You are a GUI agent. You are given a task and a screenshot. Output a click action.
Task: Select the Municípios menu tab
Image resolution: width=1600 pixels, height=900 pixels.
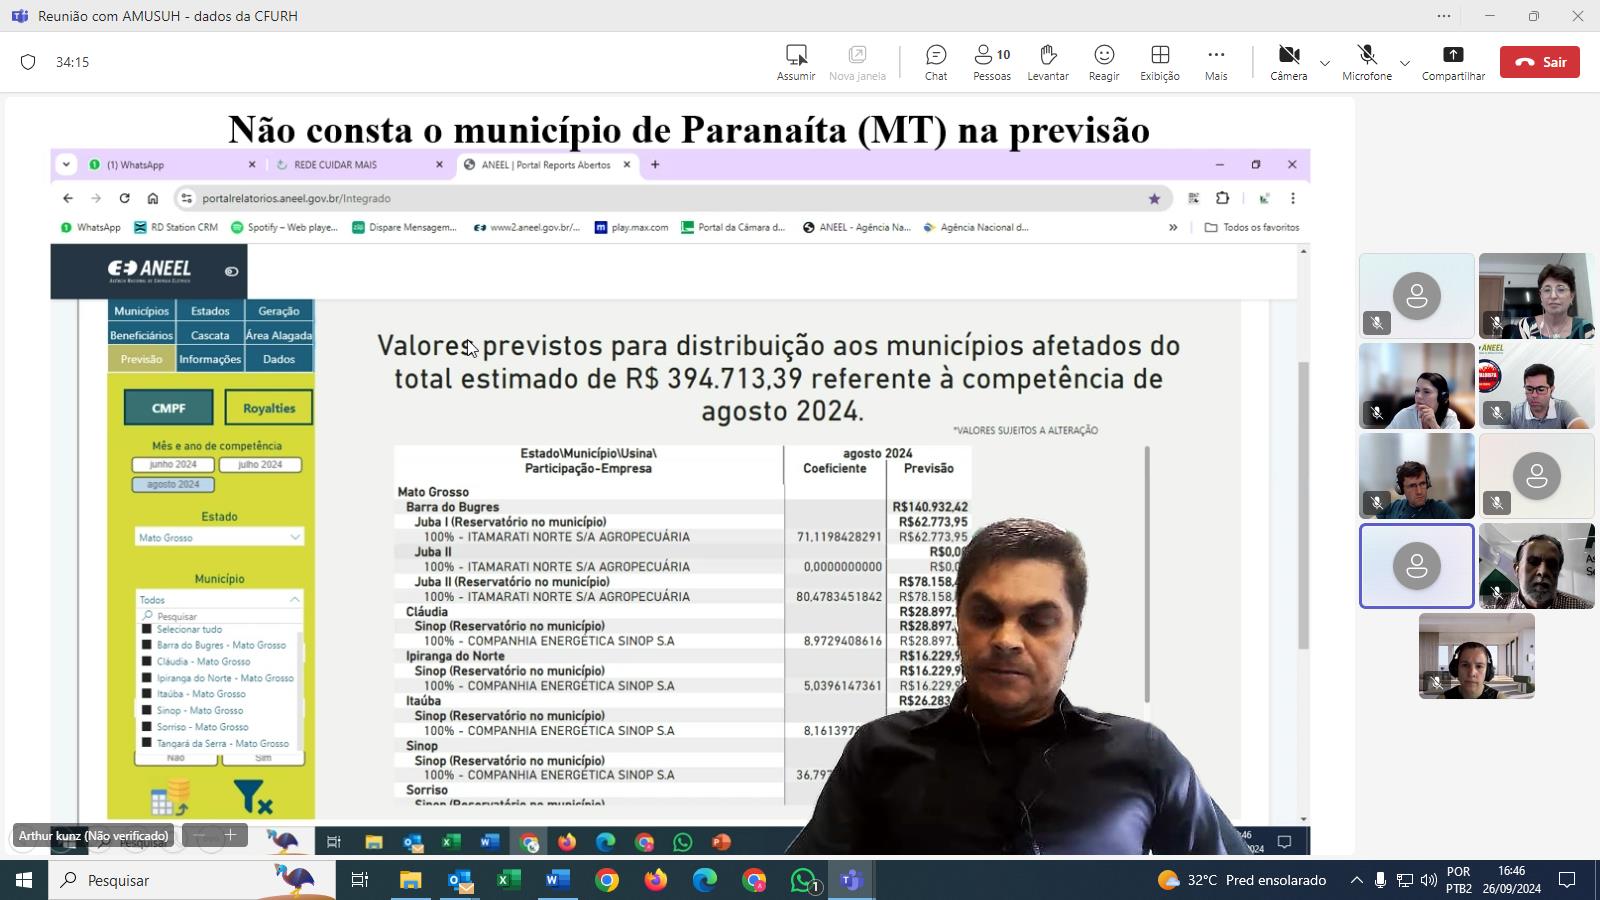[x=141, y=311]
